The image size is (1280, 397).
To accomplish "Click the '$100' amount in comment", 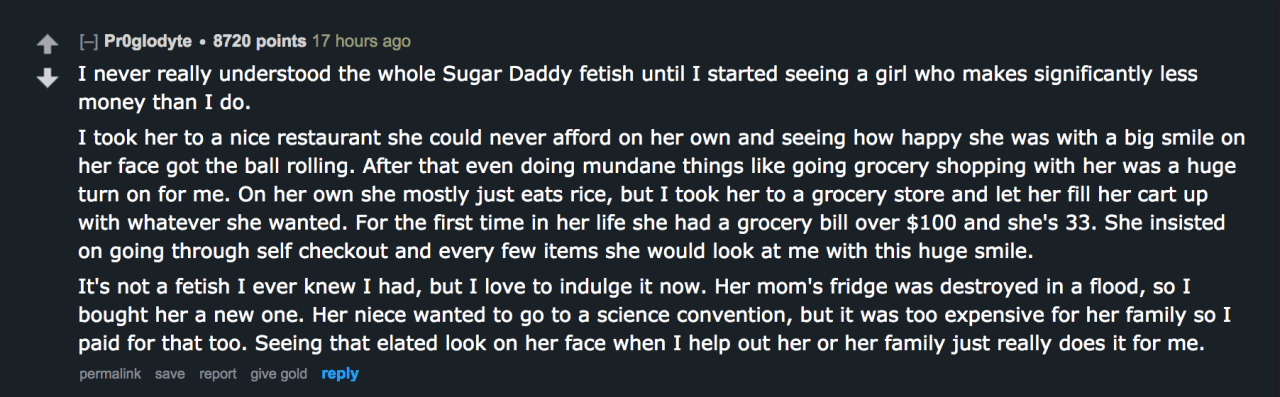I will coord(818,222).
